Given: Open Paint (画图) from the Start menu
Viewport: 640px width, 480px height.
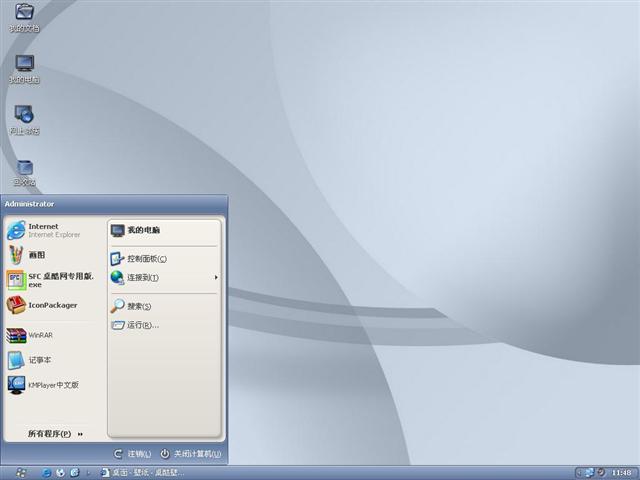Looking at the screenshot, I should (x=55, y=255).
